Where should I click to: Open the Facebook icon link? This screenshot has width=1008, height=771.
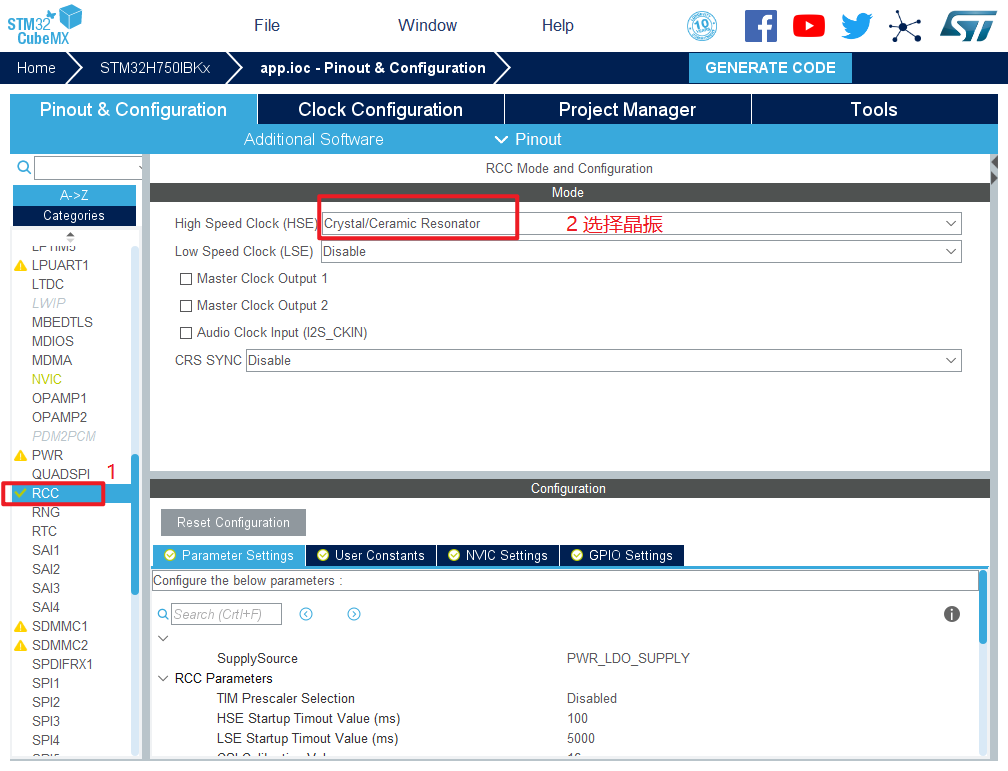click(760, 26)
